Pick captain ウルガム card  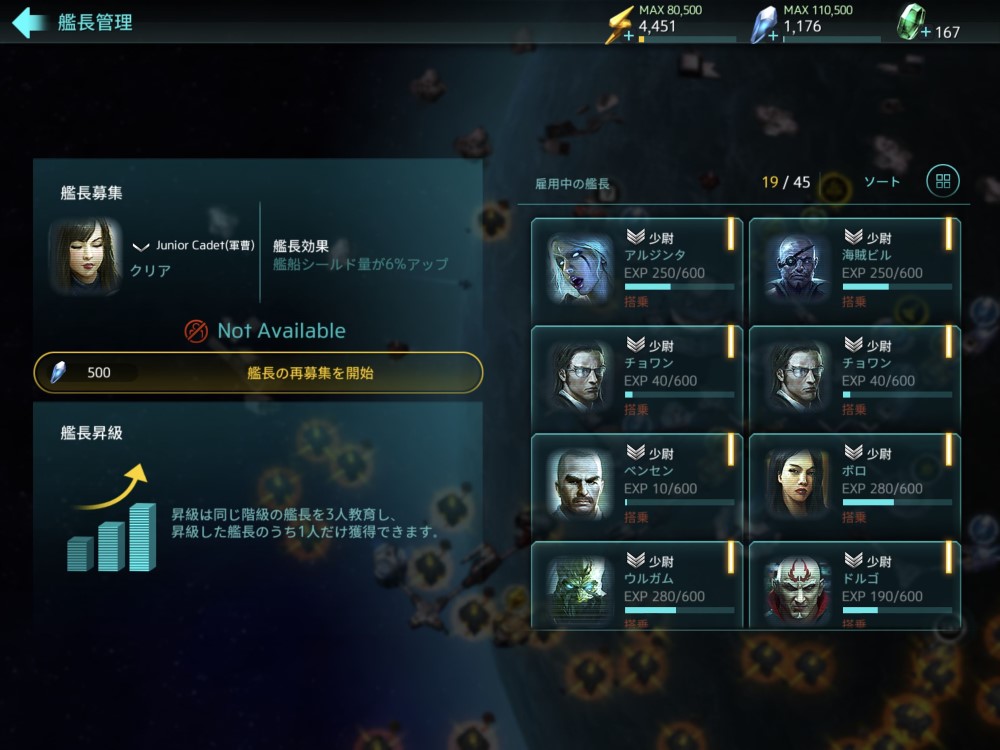[x=636, y=585]
